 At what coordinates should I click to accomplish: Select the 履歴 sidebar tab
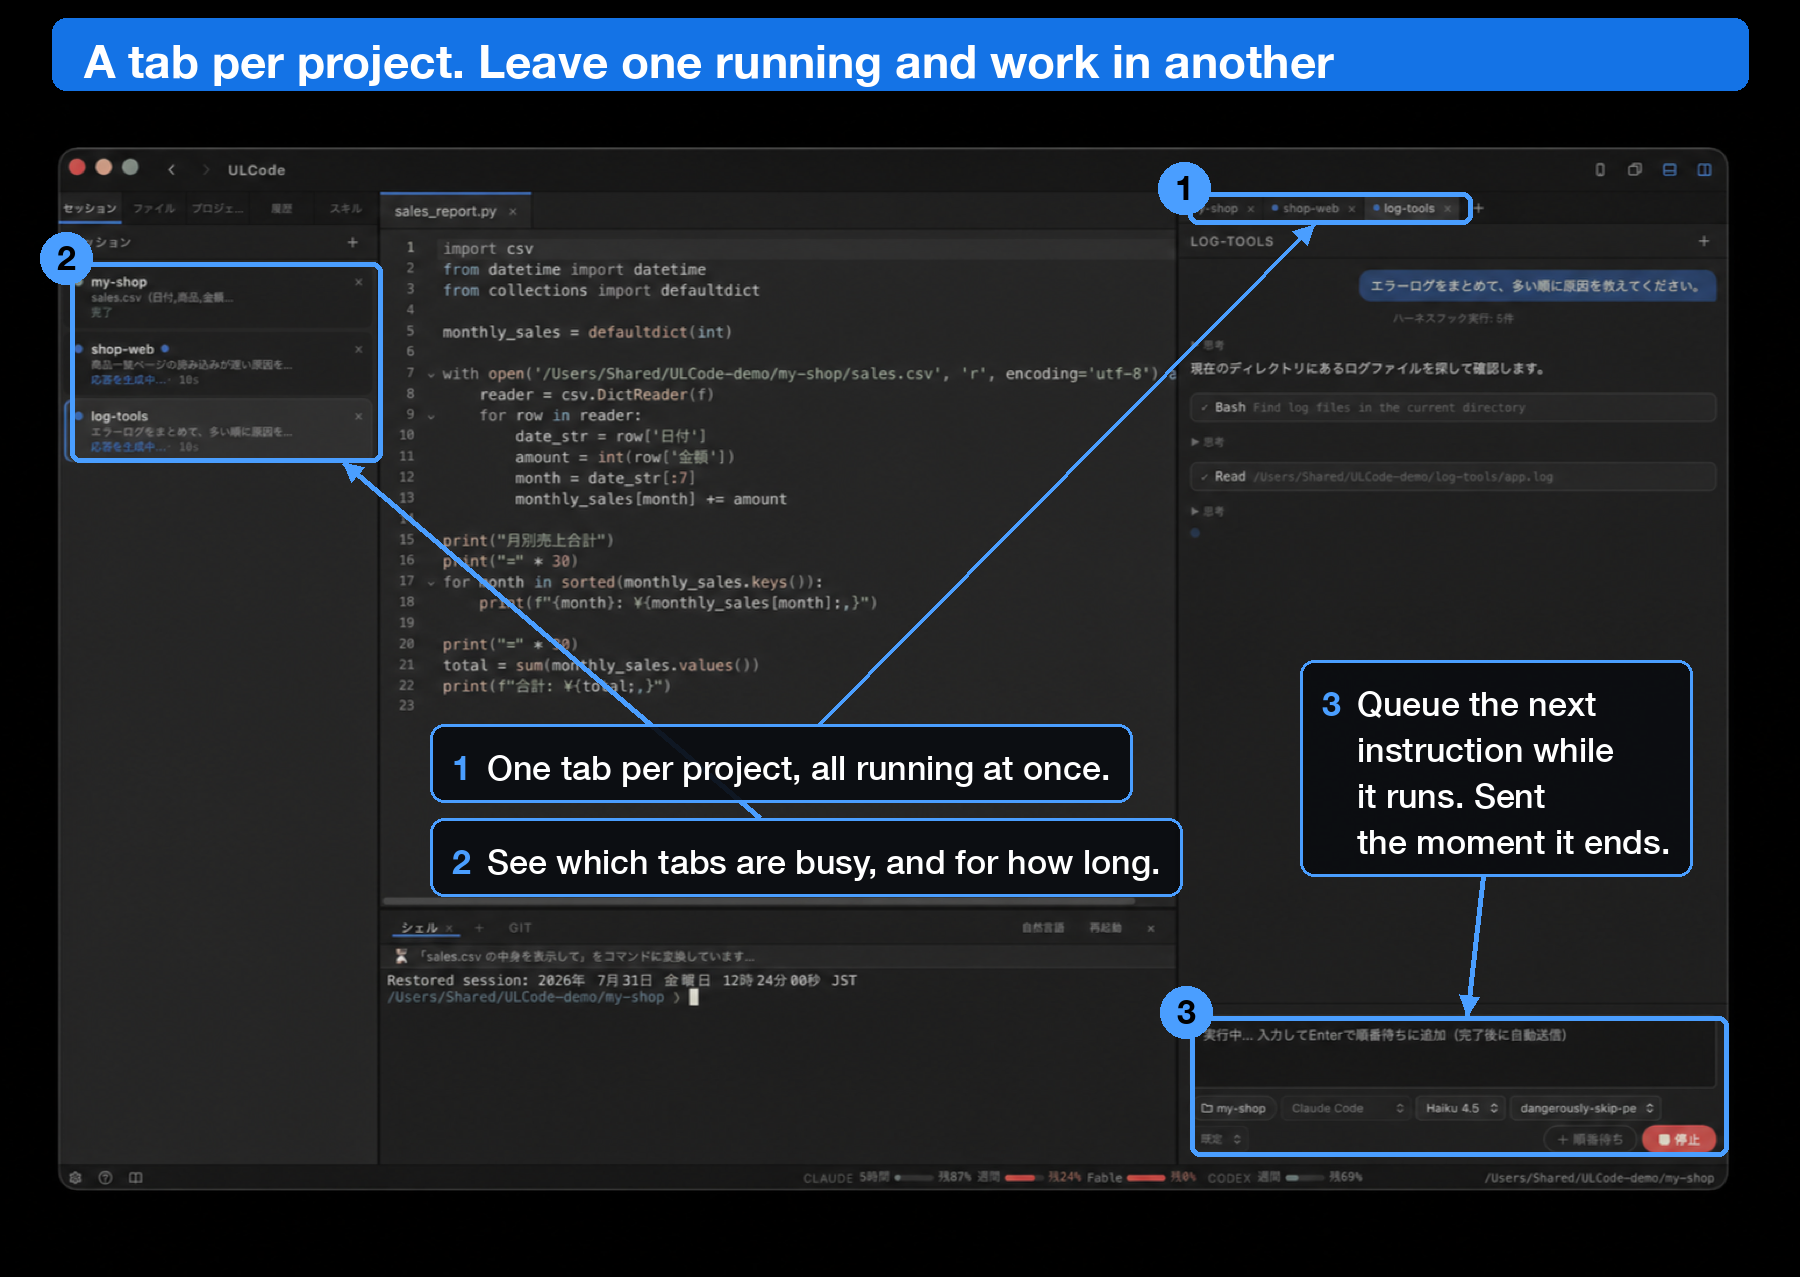282,208
